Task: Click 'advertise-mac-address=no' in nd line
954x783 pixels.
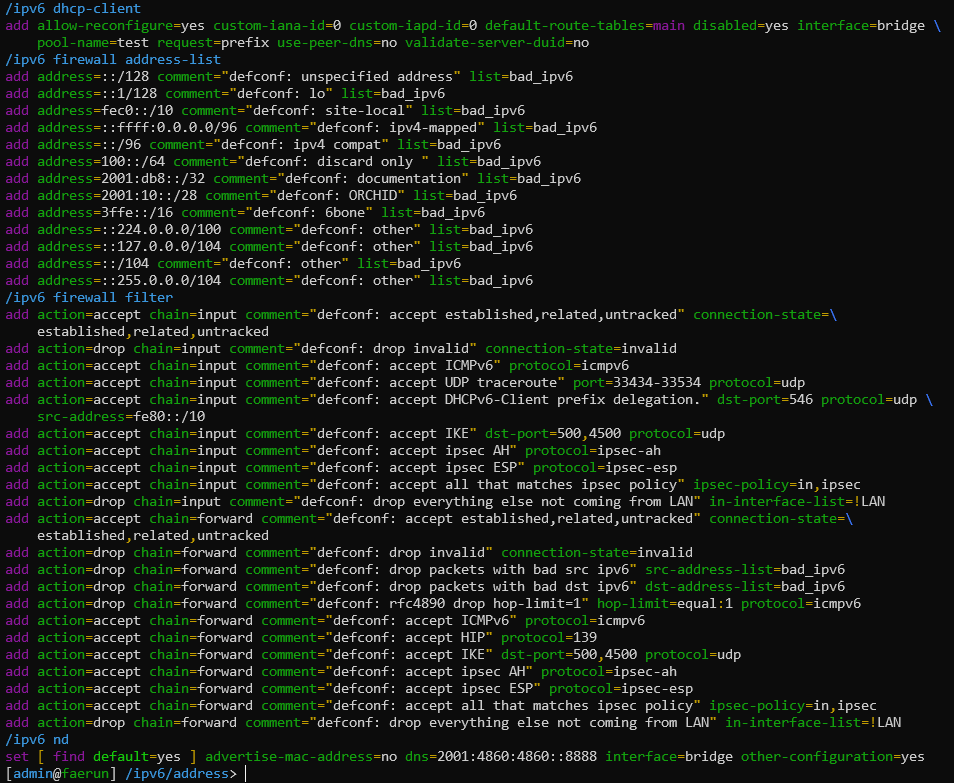Action: (301, 757)
